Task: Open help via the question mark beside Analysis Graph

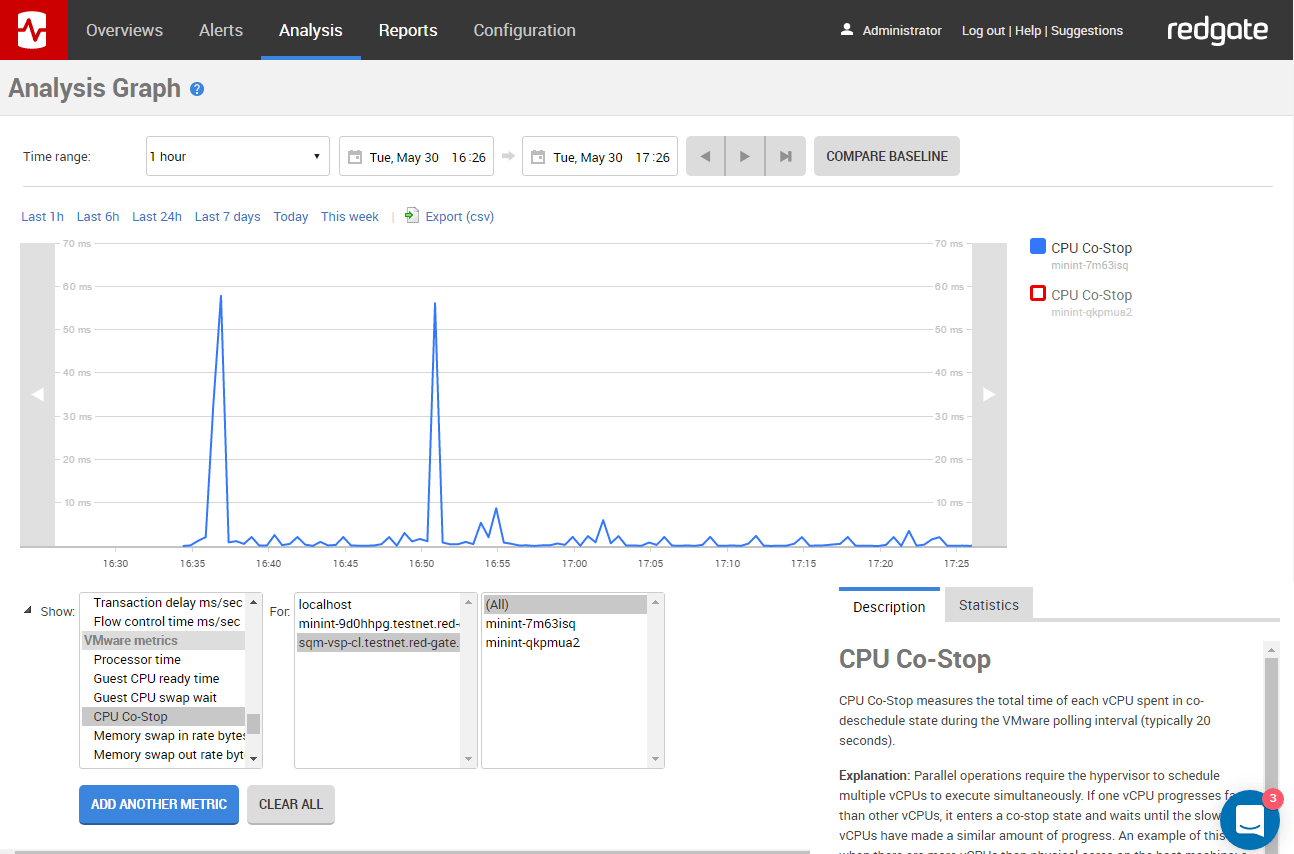Action: tap(197, 89)
